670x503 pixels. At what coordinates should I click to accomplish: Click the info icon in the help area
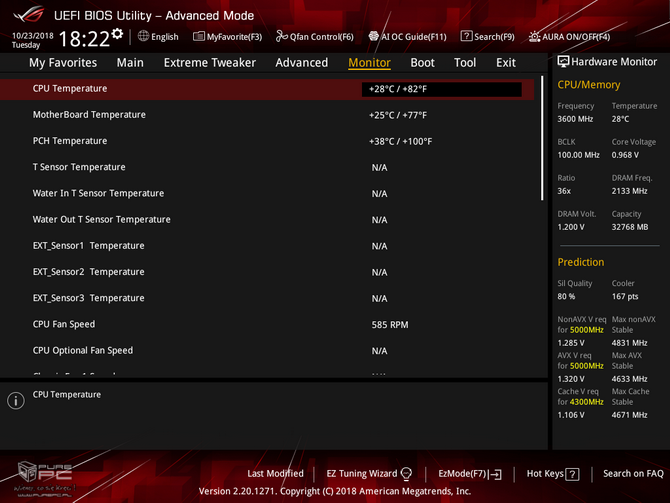16,400
